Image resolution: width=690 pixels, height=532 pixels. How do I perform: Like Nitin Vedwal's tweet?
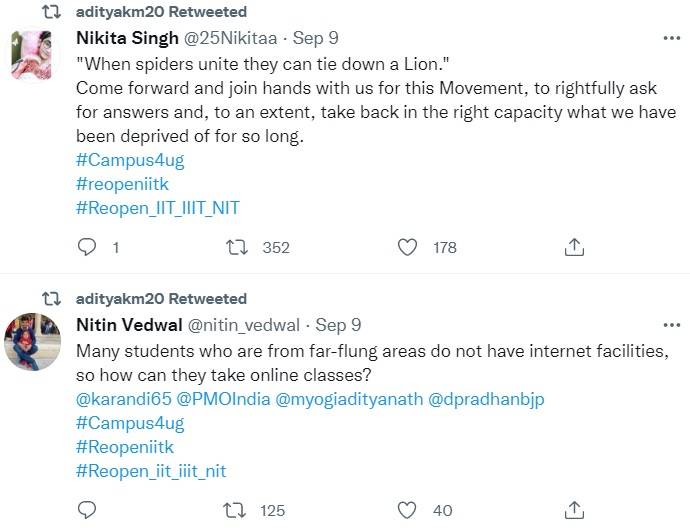407,510
